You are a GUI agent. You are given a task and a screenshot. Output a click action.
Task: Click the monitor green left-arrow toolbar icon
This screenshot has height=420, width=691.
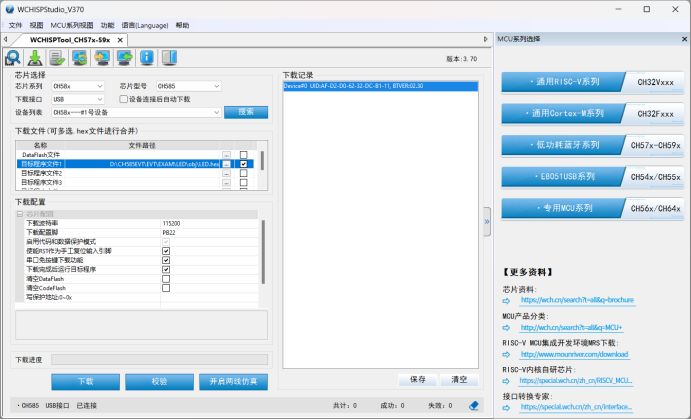125,58
